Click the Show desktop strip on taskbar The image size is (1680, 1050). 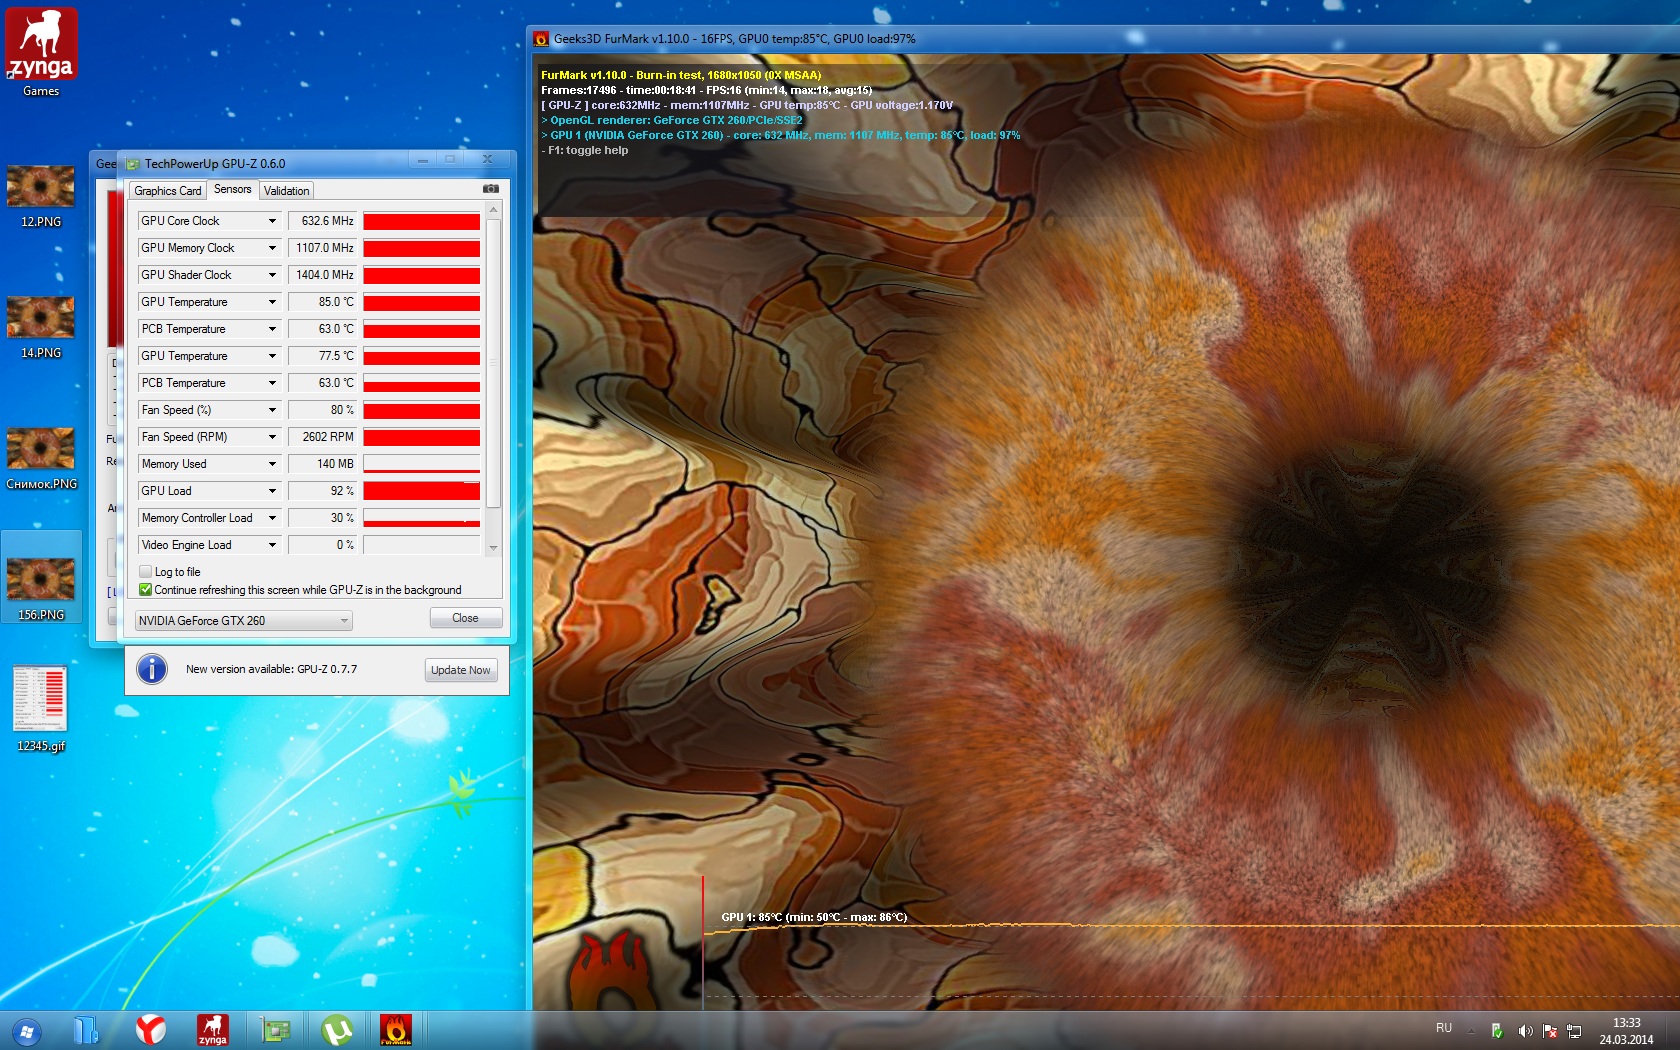pyautogui.click(x=1674, y=1031)
